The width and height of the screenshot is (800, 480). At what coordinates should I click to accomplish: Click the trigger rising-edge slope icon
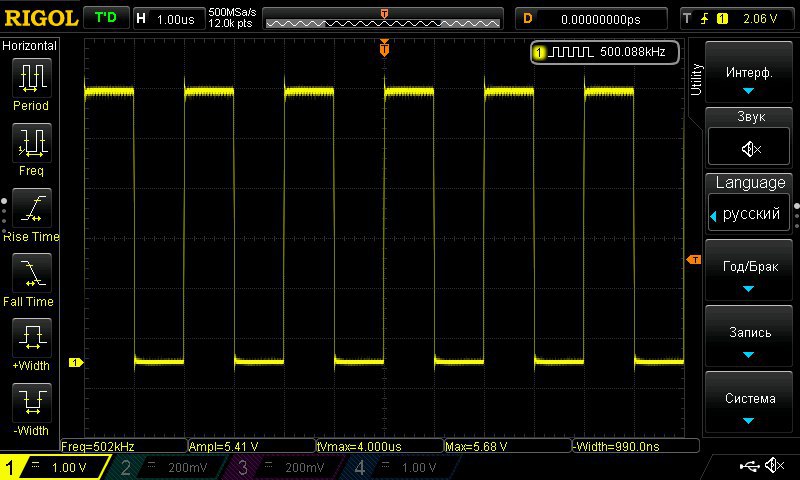tap(705, 19)
